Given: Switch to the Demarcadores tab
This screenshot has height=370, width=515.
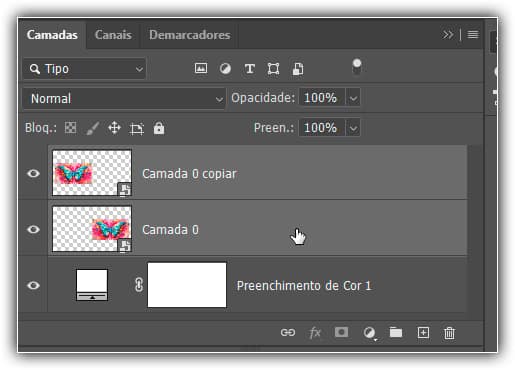Looking at the screenshot, I should [x=189, y=35].
